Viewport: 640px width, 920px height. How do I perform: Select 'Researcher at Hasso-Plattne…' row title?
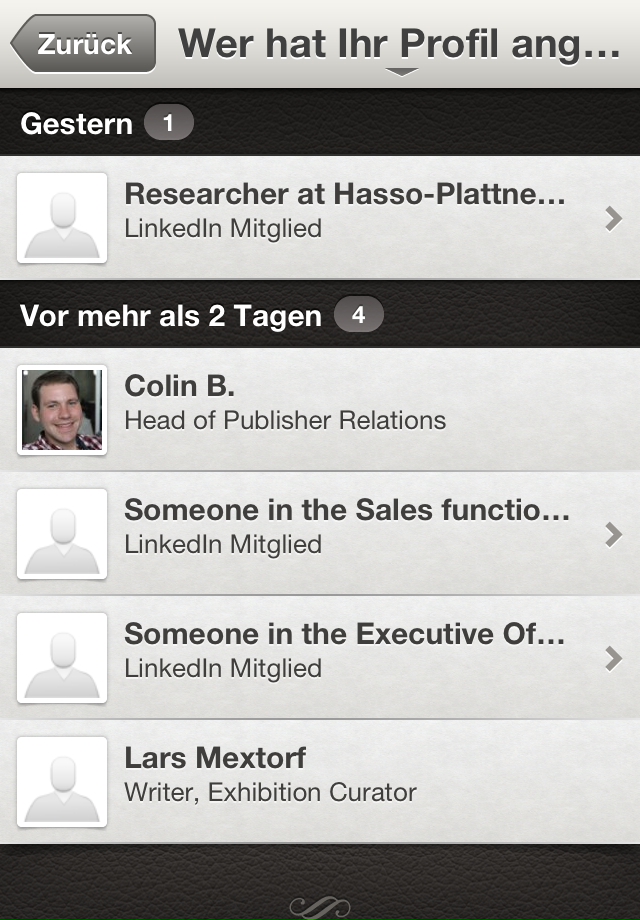pos(345,194)
